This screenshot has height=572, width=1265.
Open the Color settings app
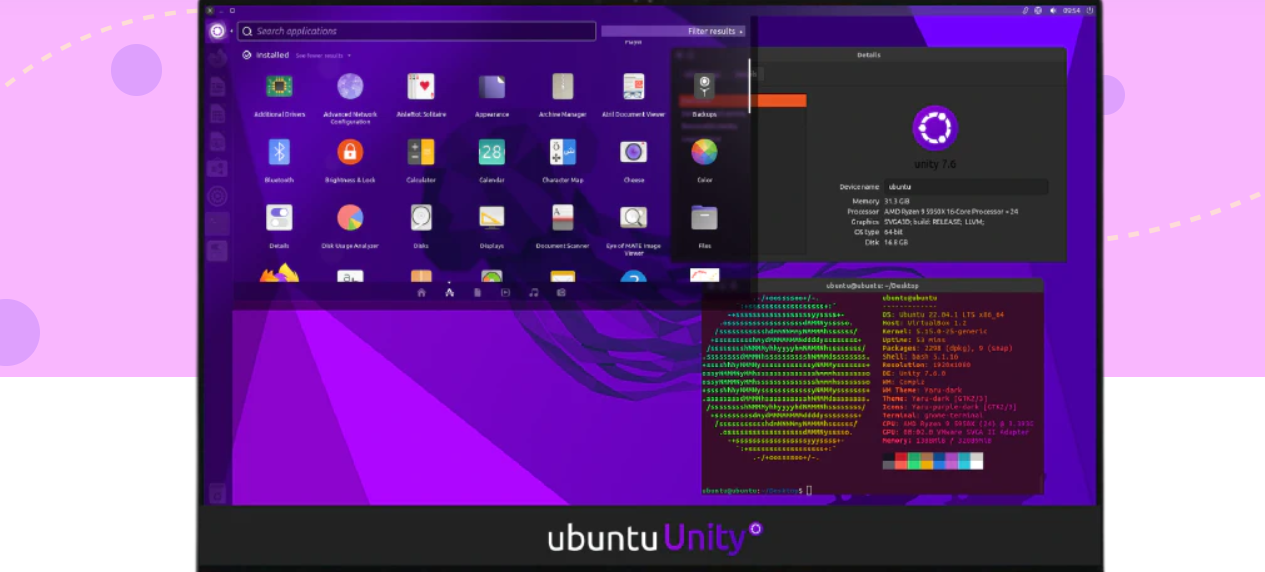click(704, 152)
